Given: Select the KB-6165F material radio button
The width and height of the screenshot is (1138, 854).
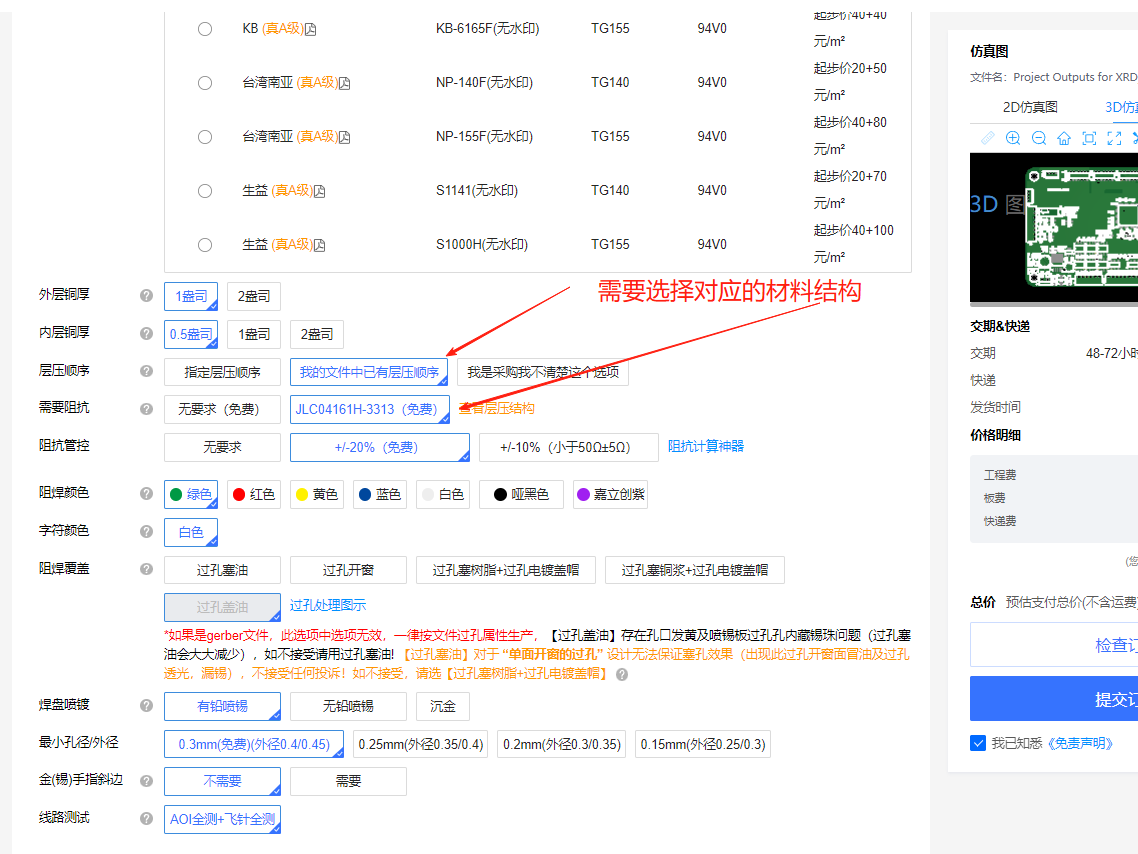Looking at the screenshot, I should [x=205, y=29].
